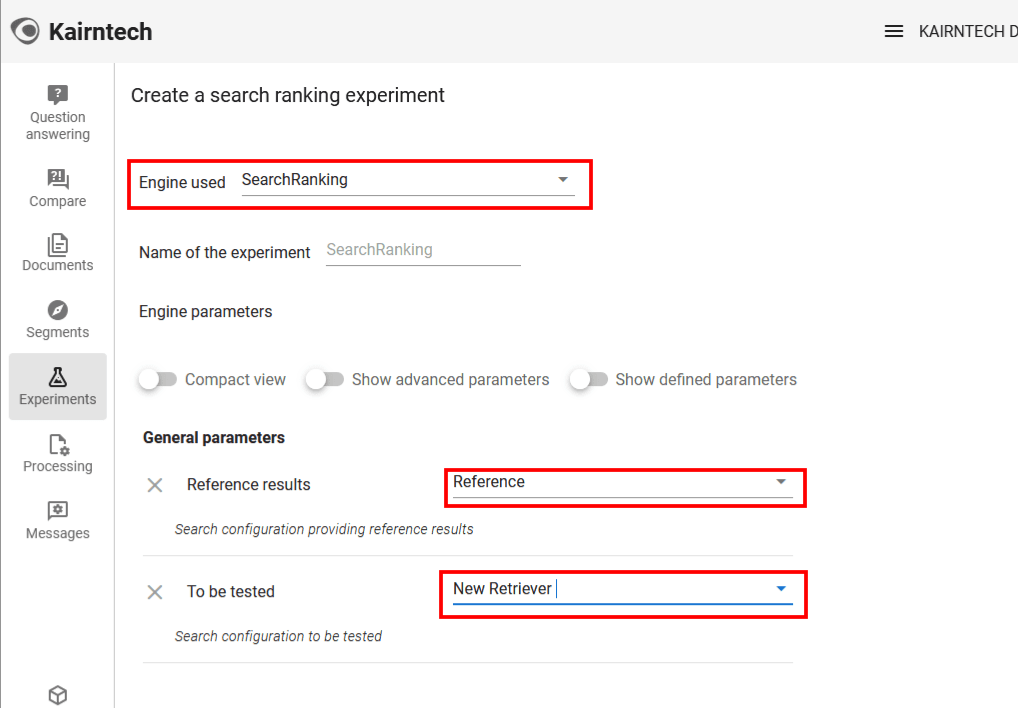Open the hamburger menu in the header
The width and height of the screenshot is (1018, 708).
point(894,32)
